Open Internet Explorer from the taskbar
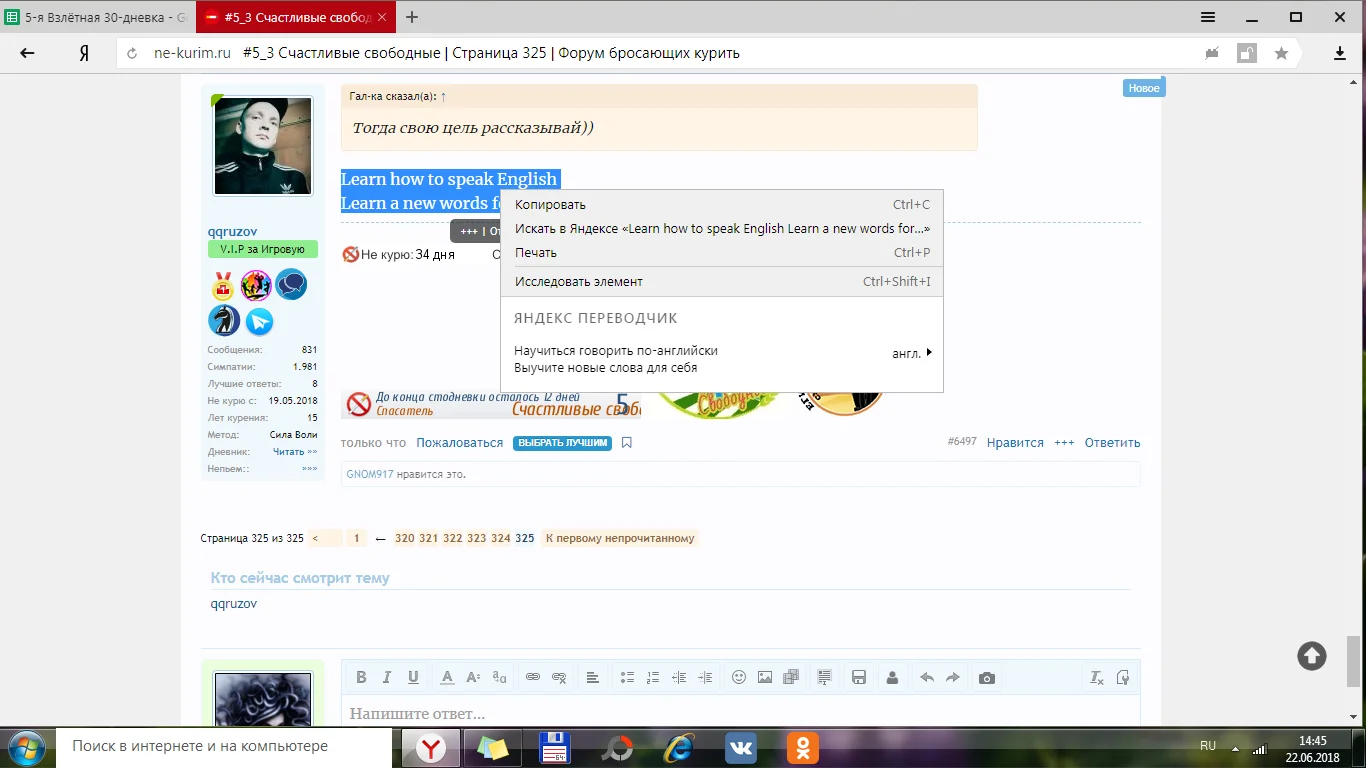 tap(680, 747)
